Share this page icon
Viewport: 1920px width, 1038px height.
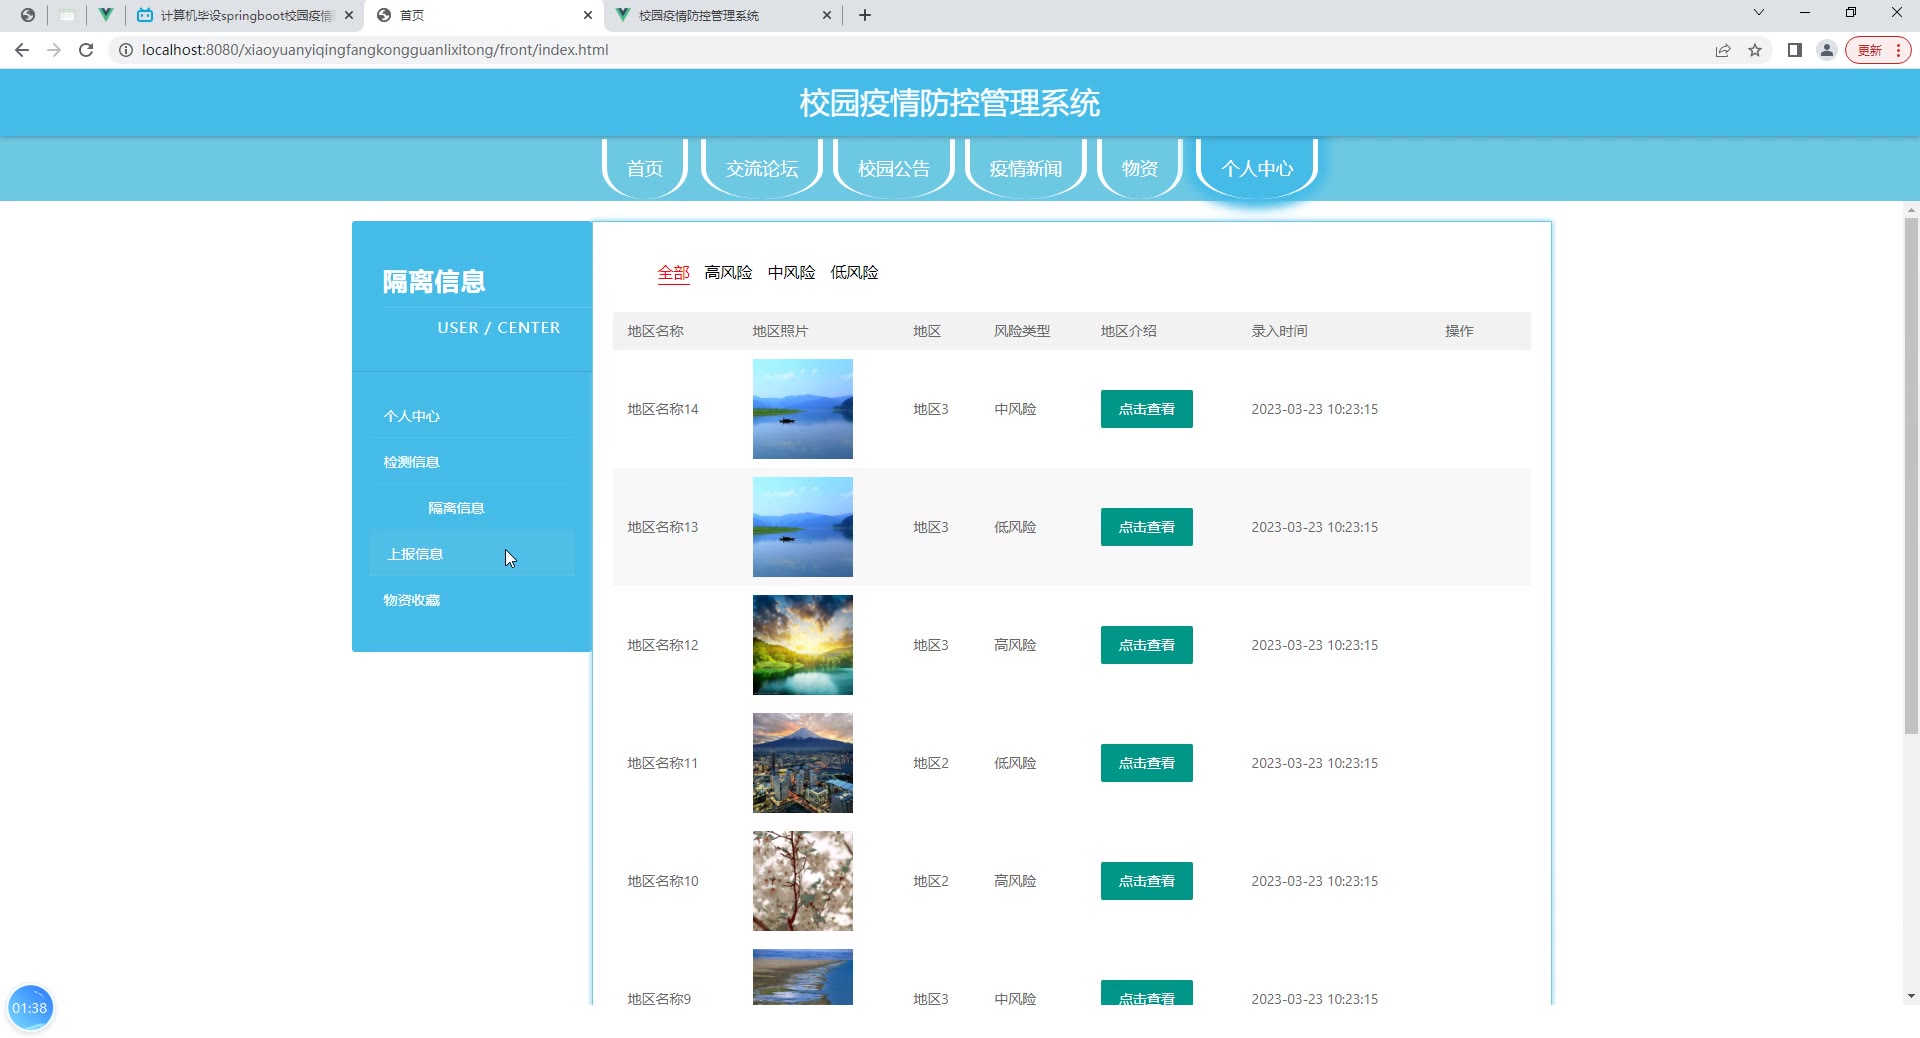tap(1723, 50)
